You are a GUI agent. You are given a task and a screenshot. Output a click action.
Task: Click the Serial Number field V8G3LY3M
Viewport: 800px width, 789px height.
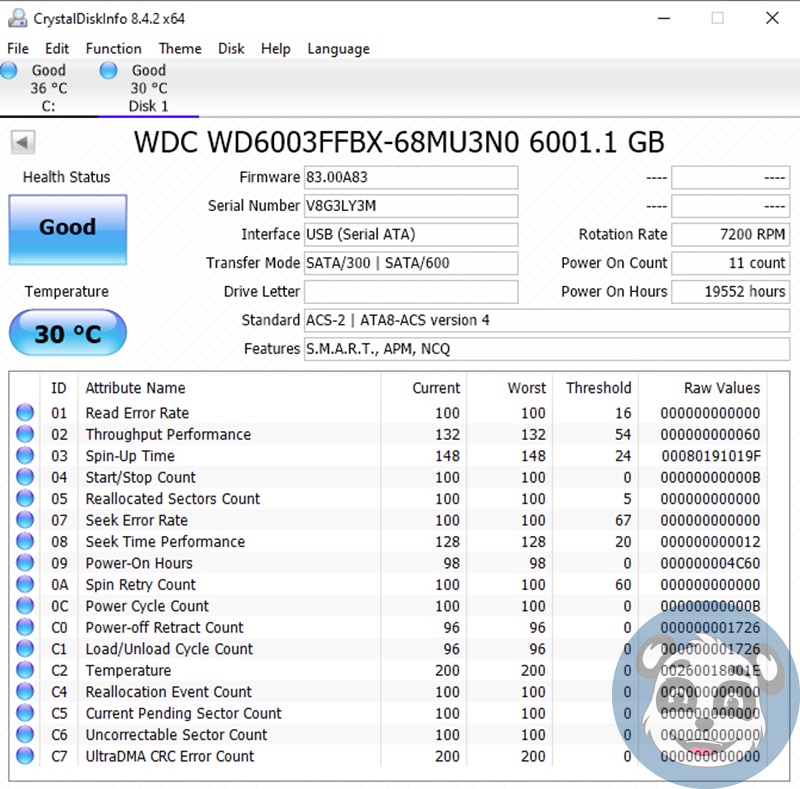click(x=411, y=206)
